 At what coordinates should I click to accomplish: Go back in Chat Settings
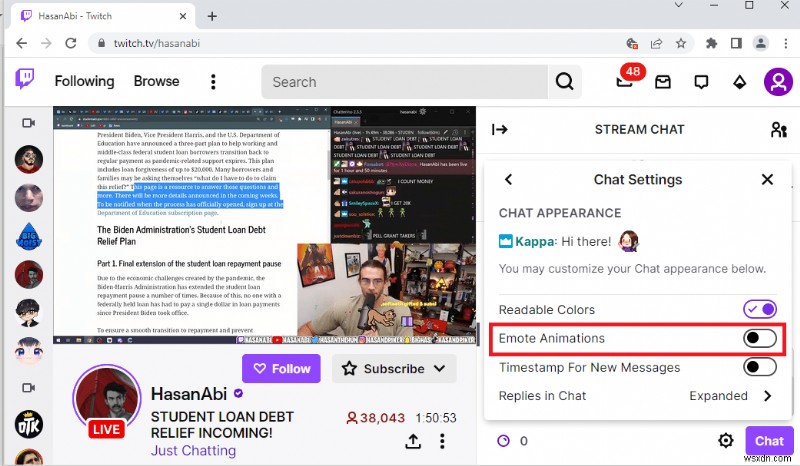pyautogui.click(x=508, y=179)
